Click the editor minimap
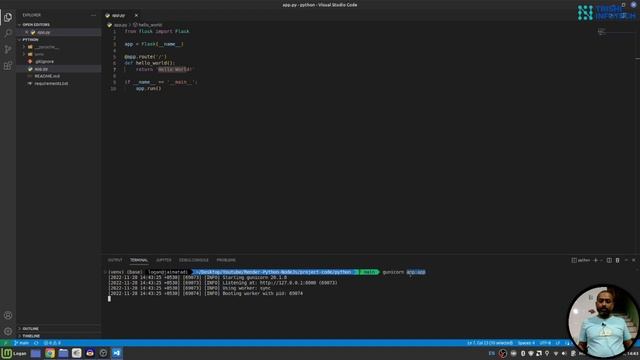The height and width of the screenshot is (360, 640). click(616, 32)
